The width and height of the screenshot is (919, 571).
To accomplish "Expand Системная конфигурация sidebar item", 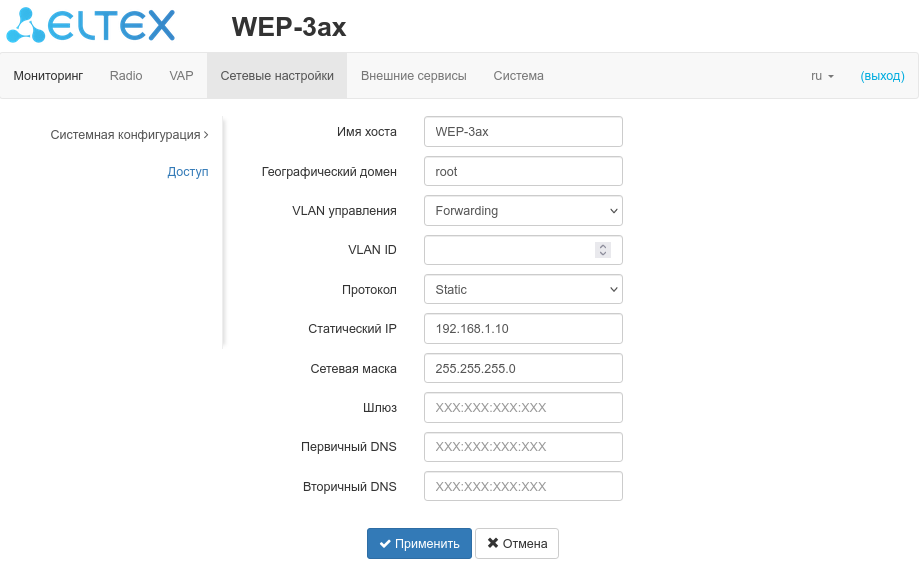I will 129,134.
